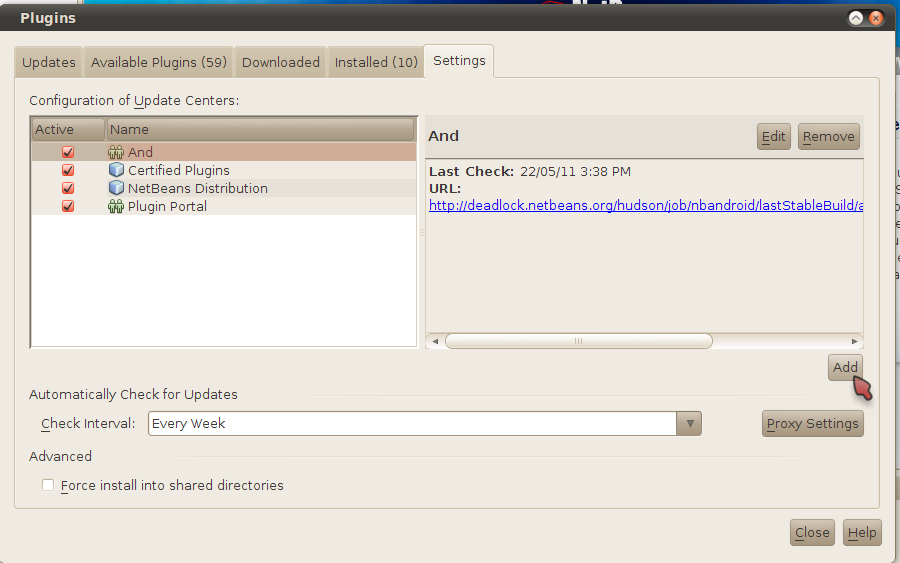Click the community icon beside And

tap(116, 152)
